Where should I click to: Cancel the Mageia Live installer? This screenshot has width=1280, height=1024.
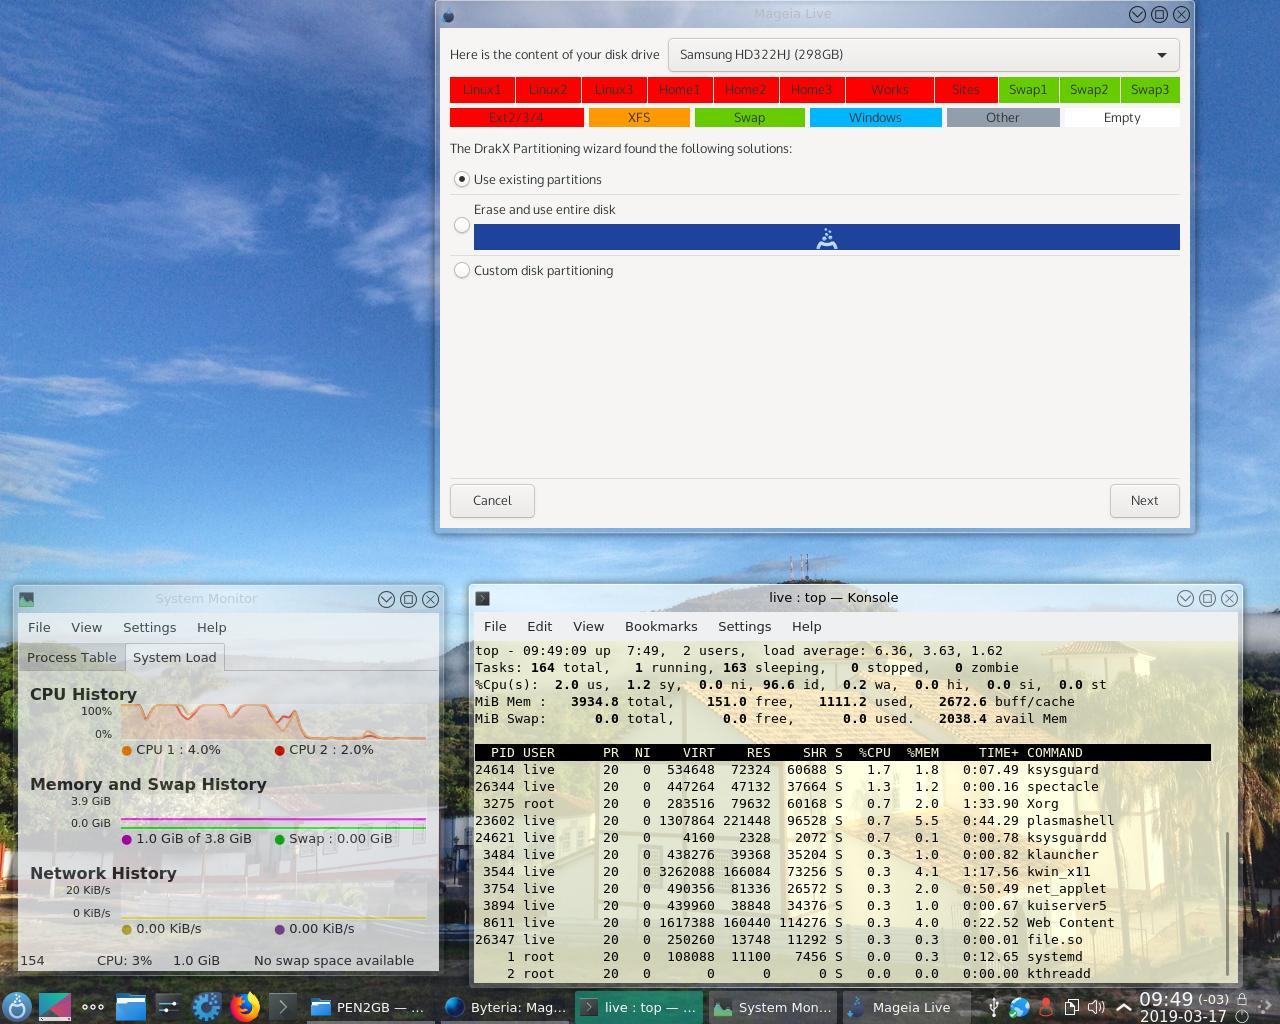point(492,501)
